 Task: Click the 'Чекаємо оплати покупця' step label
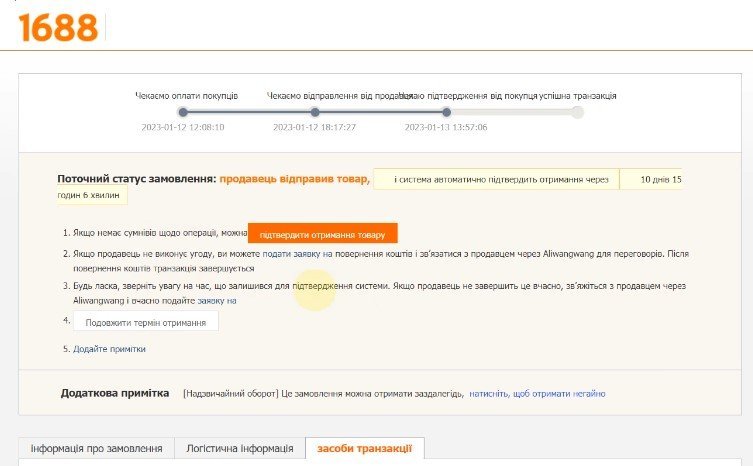187,96
